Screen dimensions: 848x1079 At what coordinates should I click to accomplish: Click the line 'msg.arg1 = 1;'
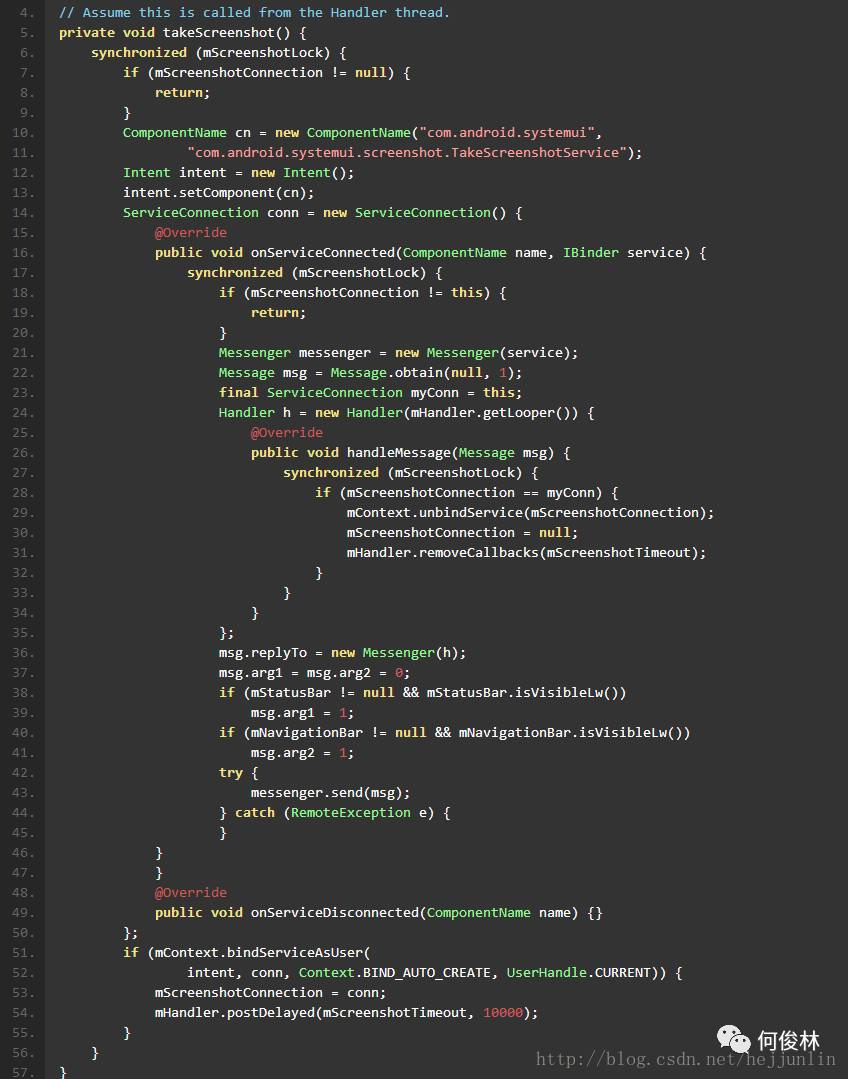[302, 712]
